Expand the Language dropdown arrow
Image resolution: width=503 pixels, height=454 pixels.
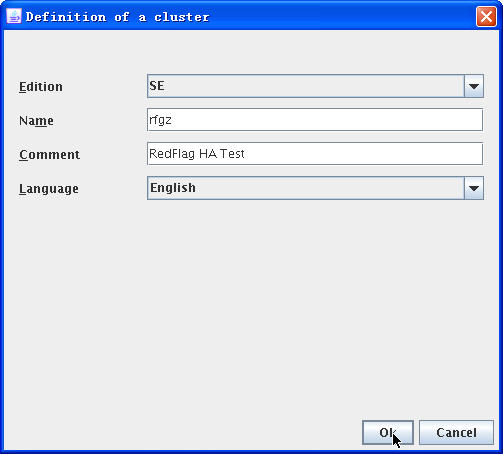click(x=474, y=188)
